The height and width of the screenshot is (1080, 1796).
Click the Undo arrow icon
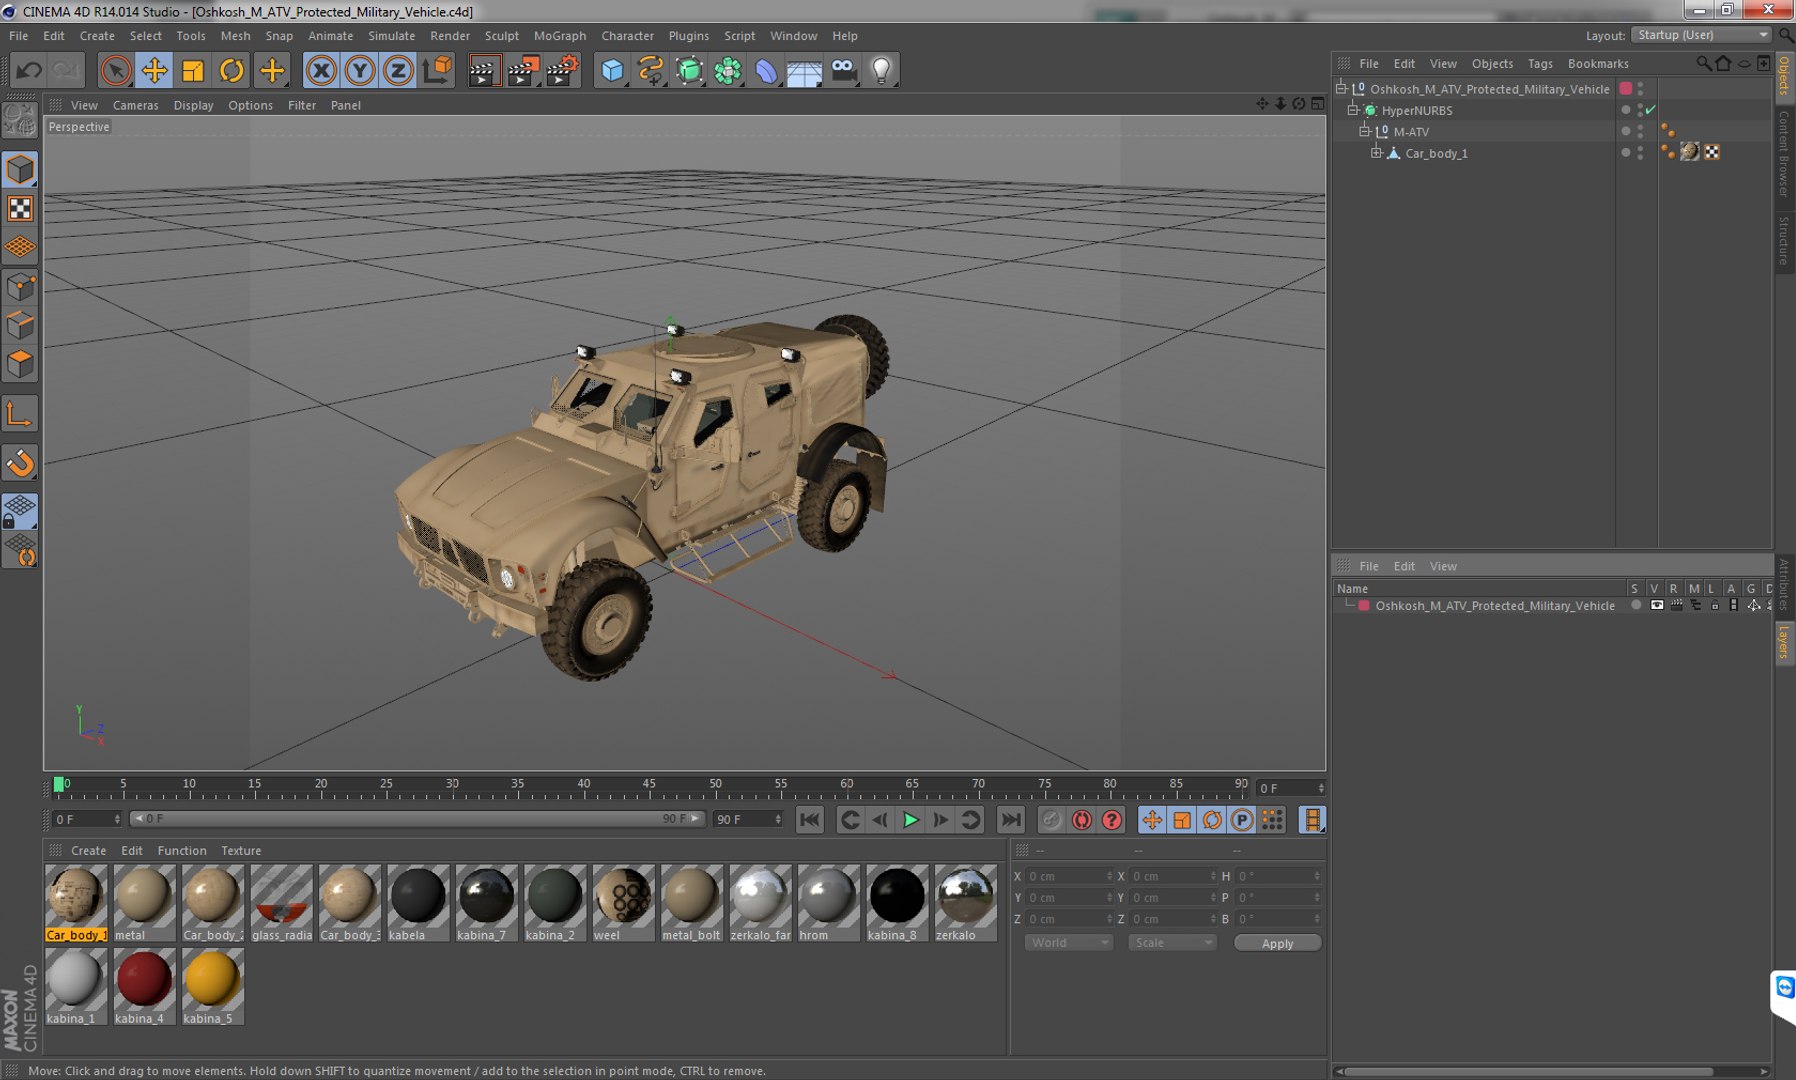tap(28, 70)
